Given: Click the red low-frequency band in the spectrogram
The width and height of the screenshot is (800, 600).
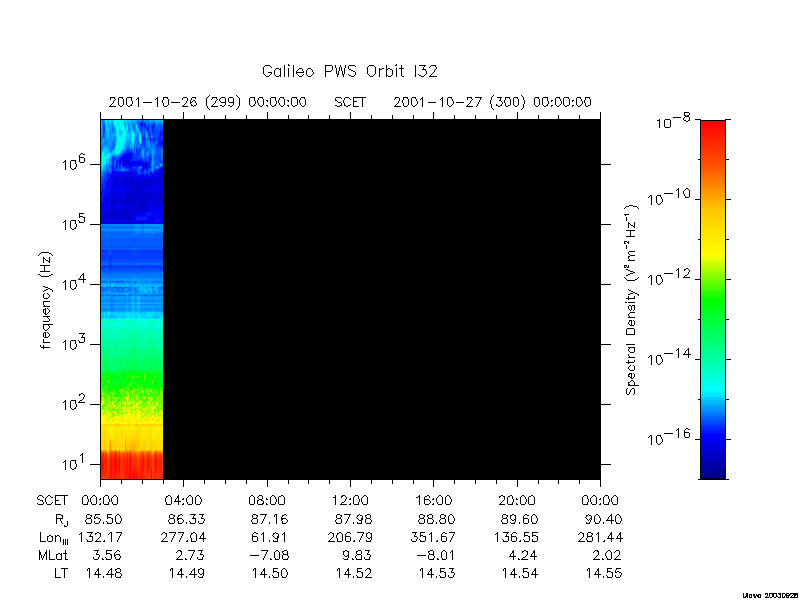Looking at the screenshot, I should [132, 464].
